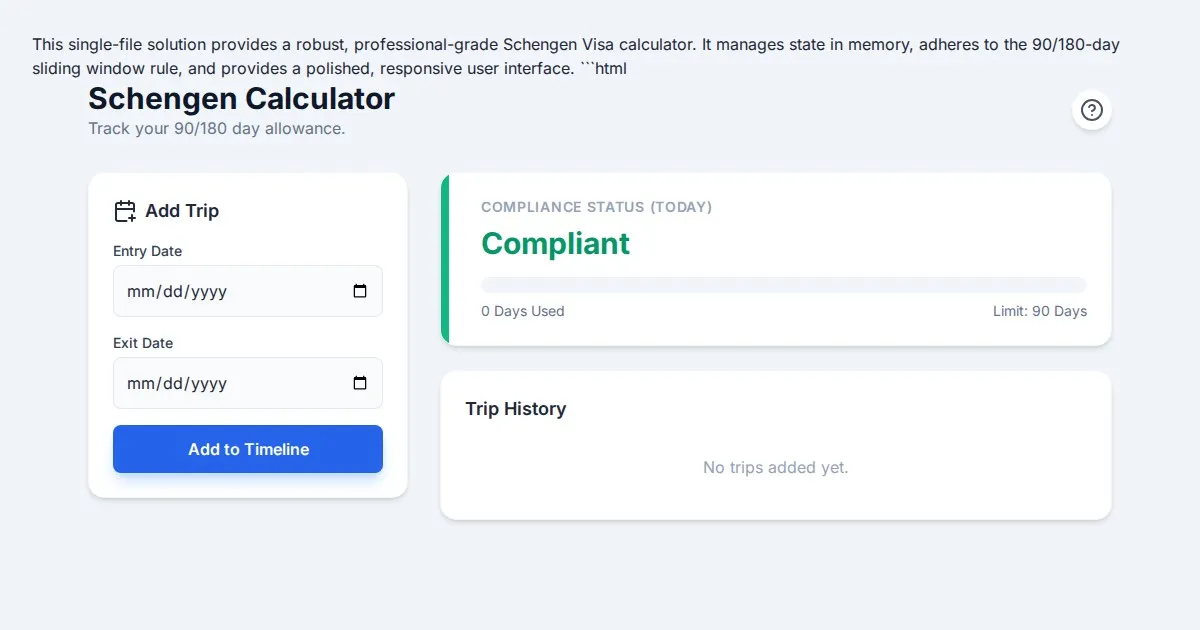1200x630 pixels.
Task: Click the '0 Days Used' label
Action: click(x=522, y=311)
